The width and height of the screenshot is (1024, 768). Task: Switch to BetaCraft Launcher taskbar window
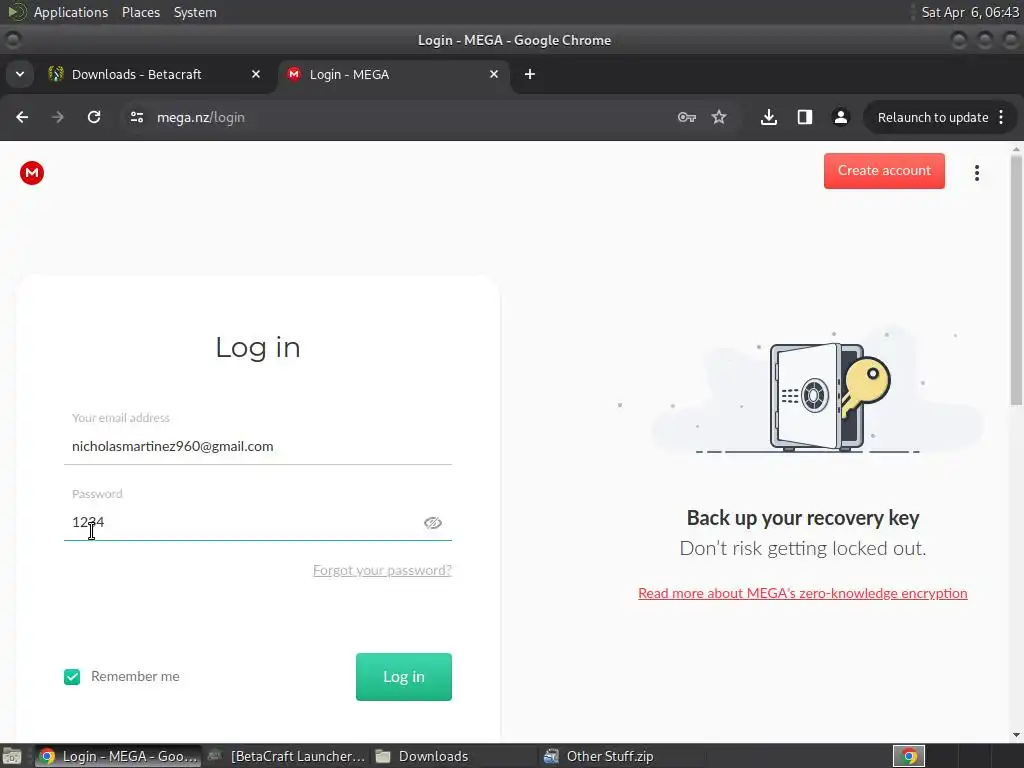click(286, 756)
